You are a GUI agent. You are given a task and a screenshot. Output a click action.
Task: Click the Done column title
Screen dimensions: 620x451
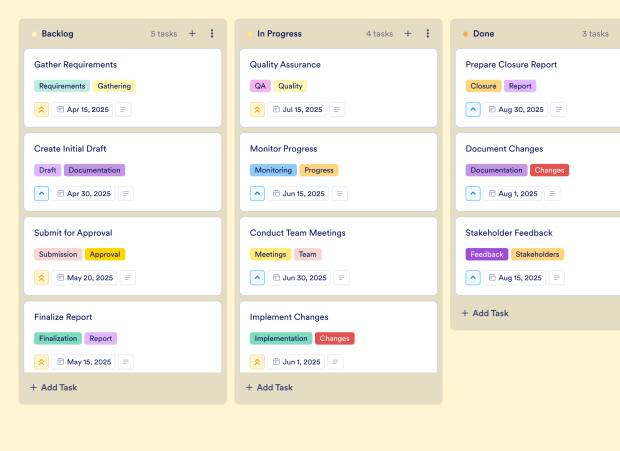483,33
